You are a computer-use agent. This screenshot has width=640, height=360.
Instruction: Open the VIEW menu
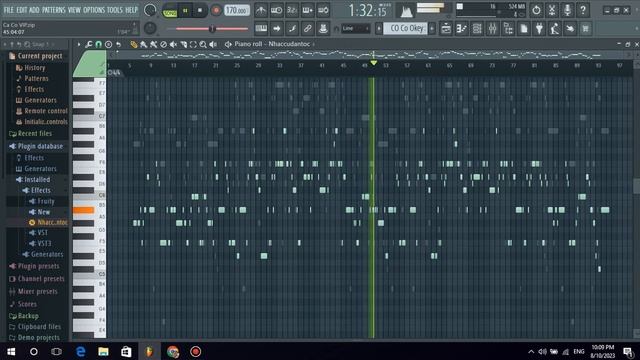click(x=74, y=10)
